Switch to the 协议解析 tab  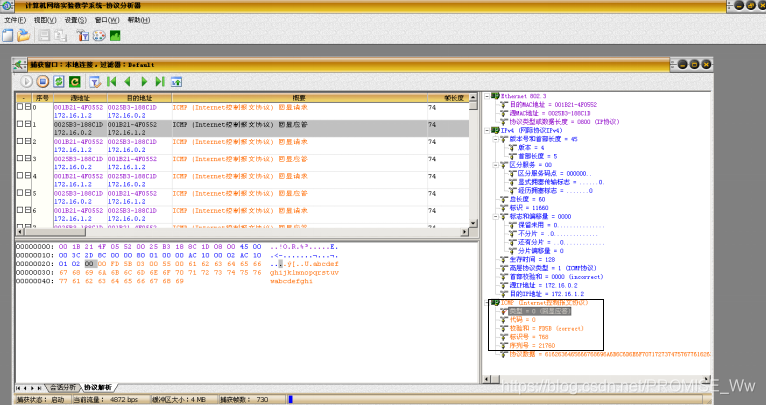coord(98,387)
